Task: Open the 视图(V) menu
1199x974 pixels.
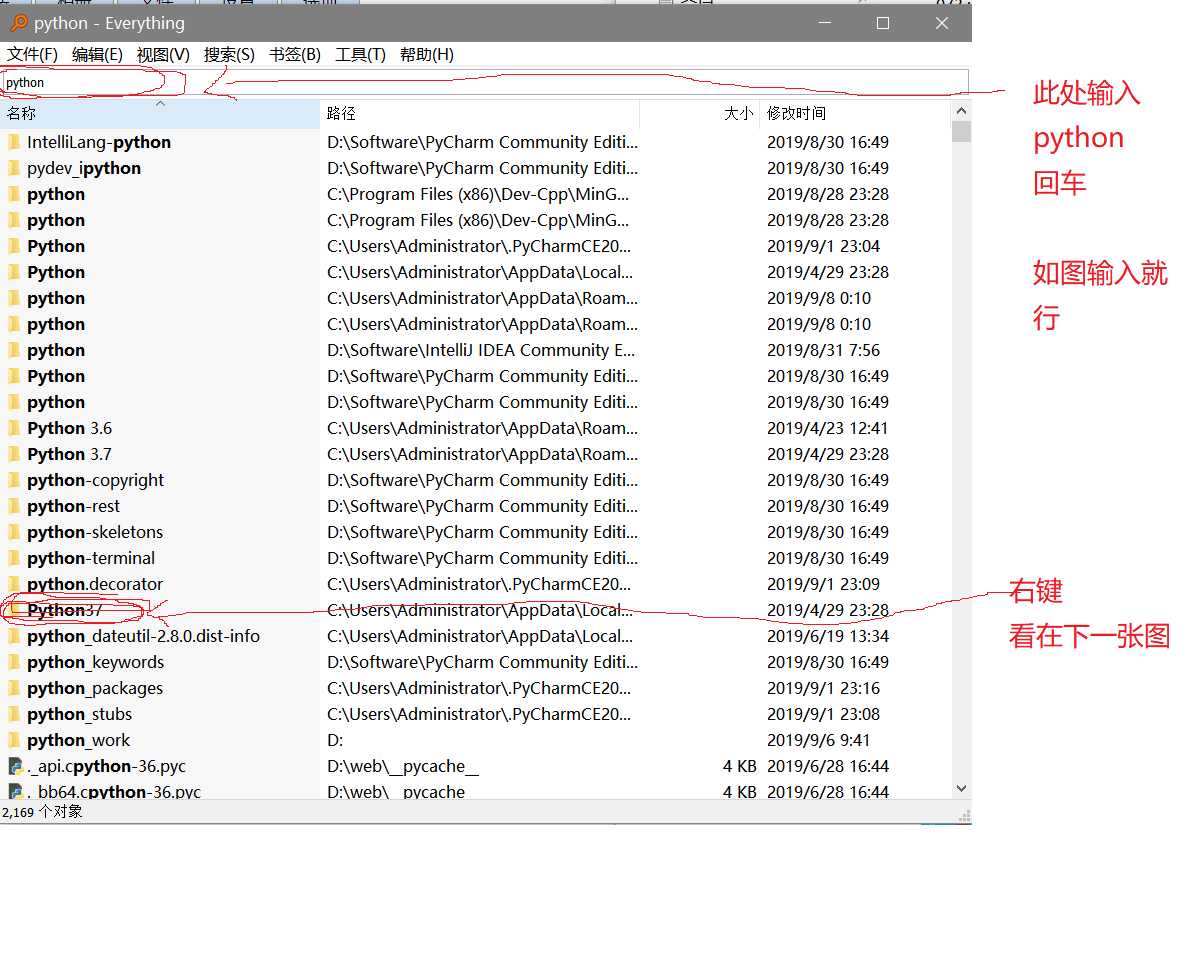Action: coord(163,55)
